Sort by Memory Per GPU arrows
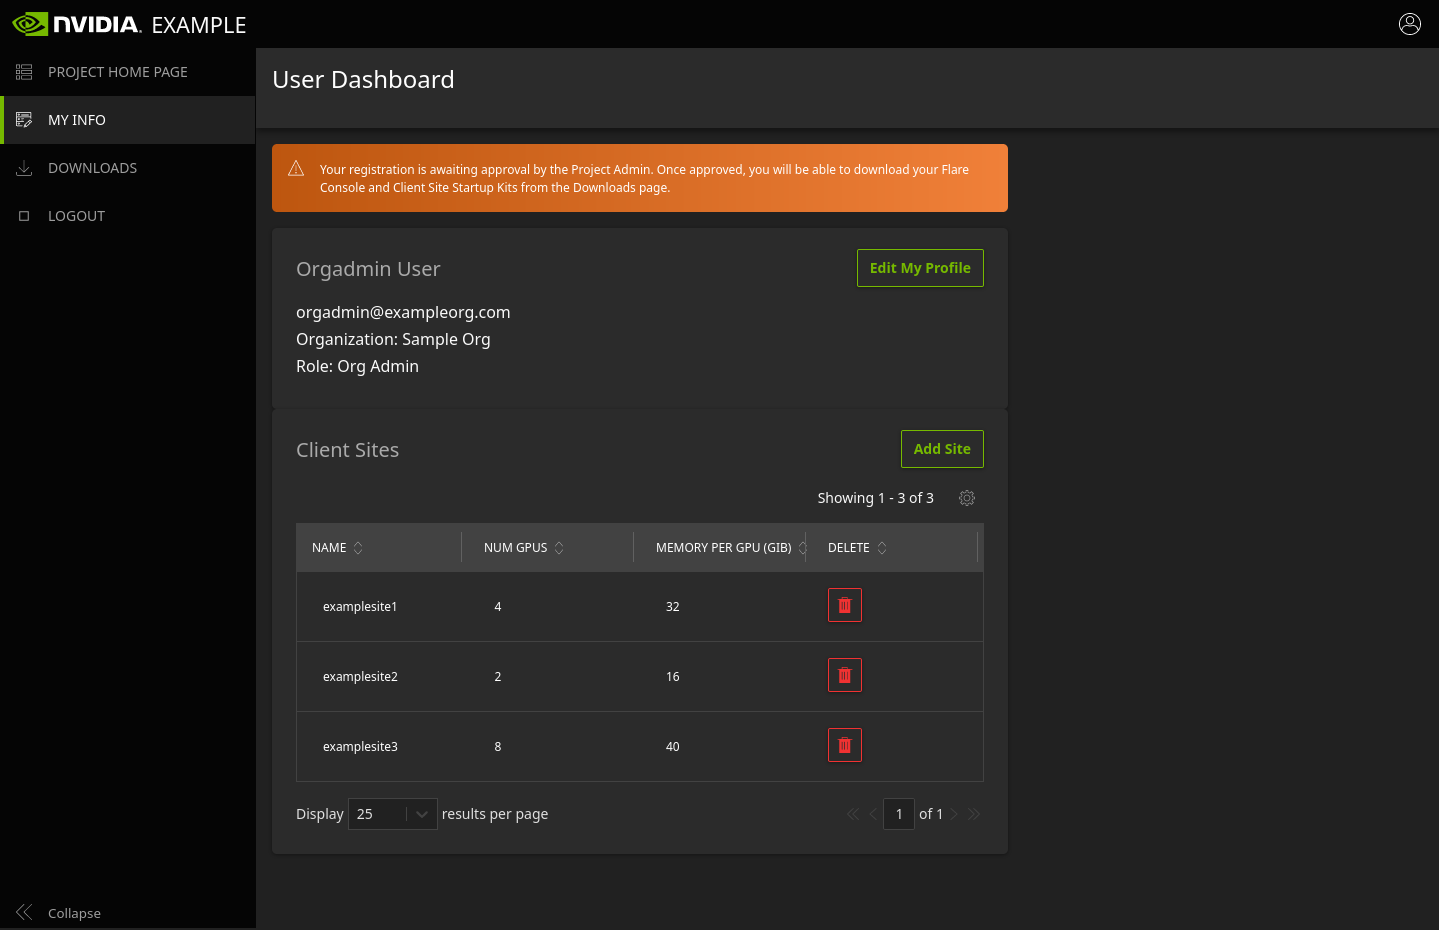Viewport: 1439px width, 930px height. point(802,548)
